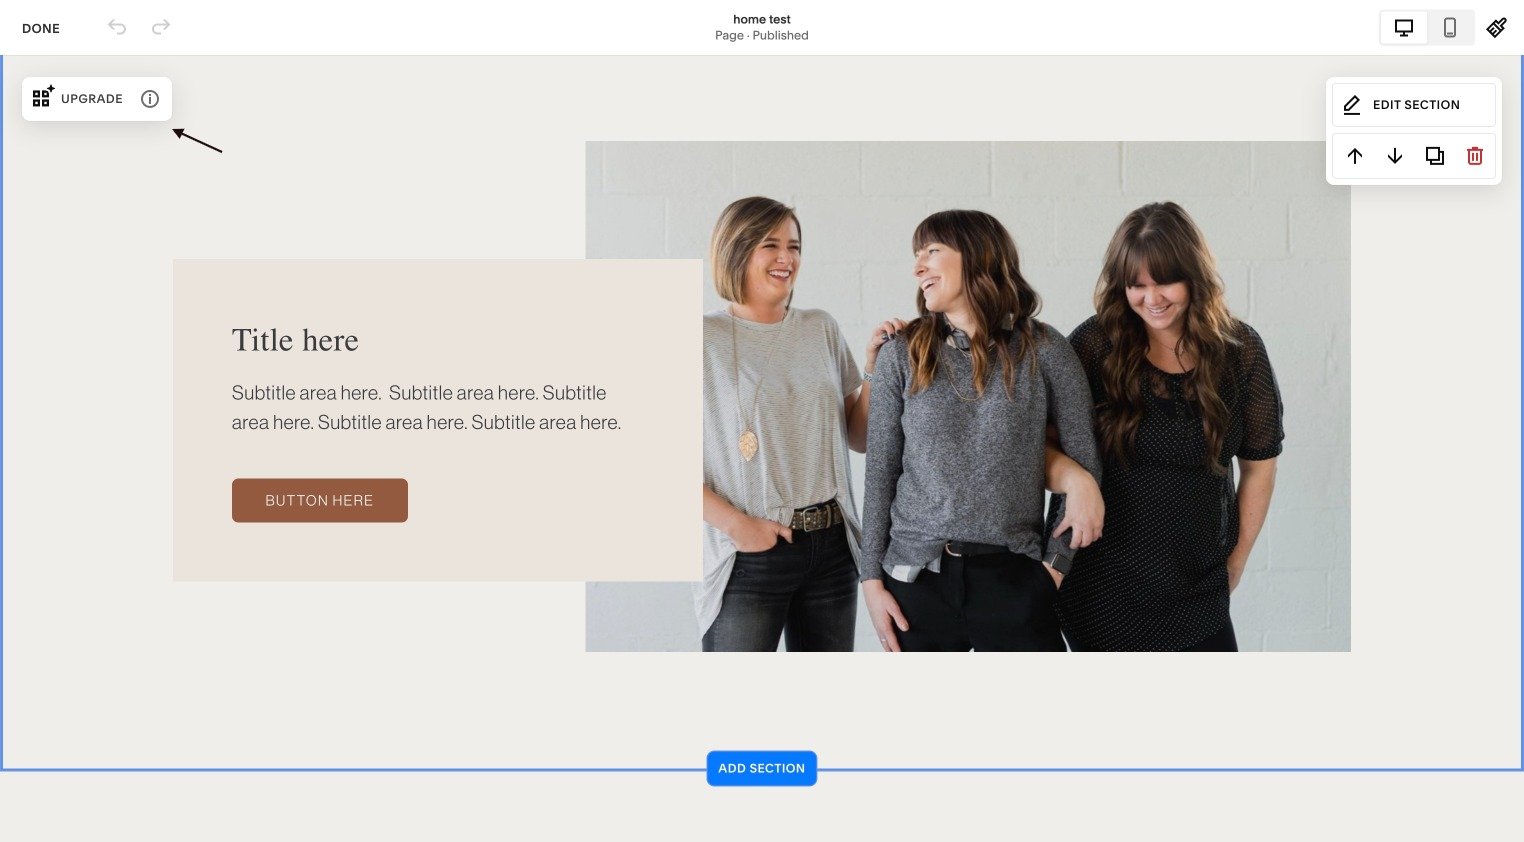1524x842 pixels.
Task: Undo the last change
Action: click(117, 27)
